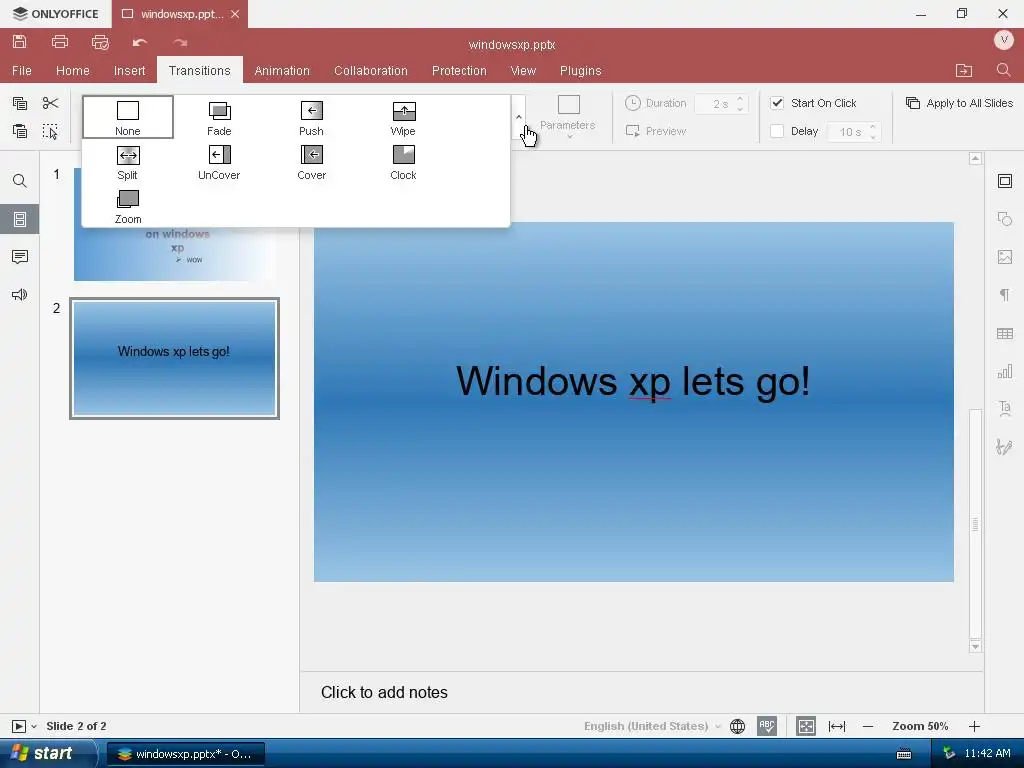Zoom out with the minus button
This screenshot has width=1024, height=768.
coord(868,726)
